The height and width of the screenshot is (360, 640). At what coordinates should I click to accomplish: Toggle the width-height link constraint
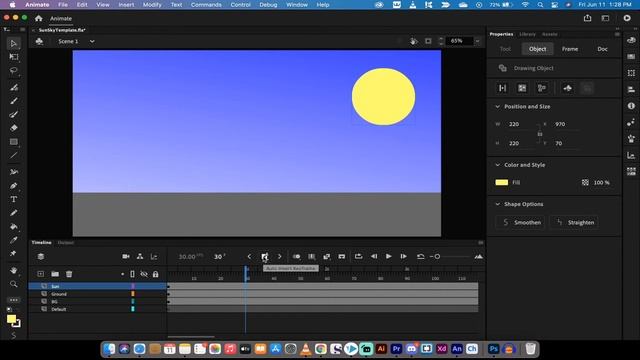[x=540, y=133]
